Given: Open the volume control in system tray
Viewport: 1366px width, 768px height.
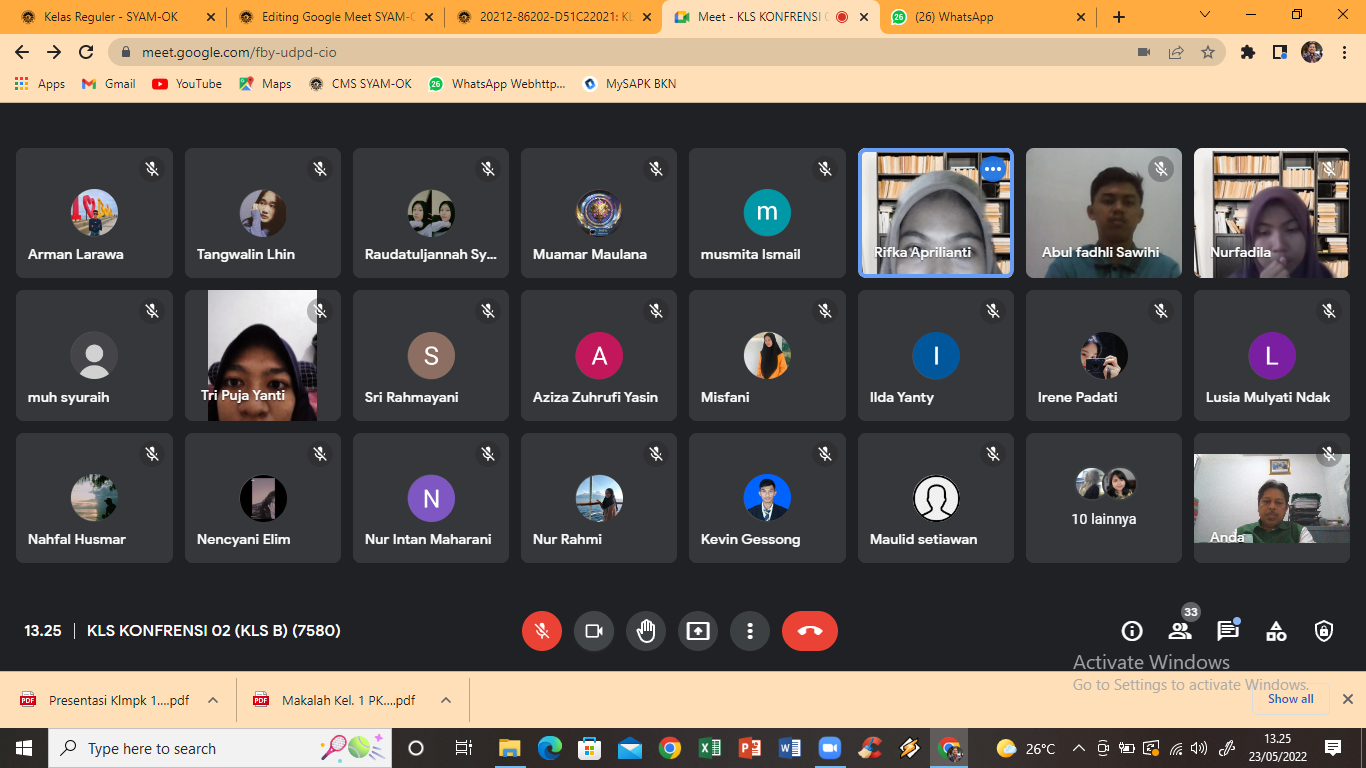Looking at the screenshot, I should pyautogui.click(x=1199, y=748).
